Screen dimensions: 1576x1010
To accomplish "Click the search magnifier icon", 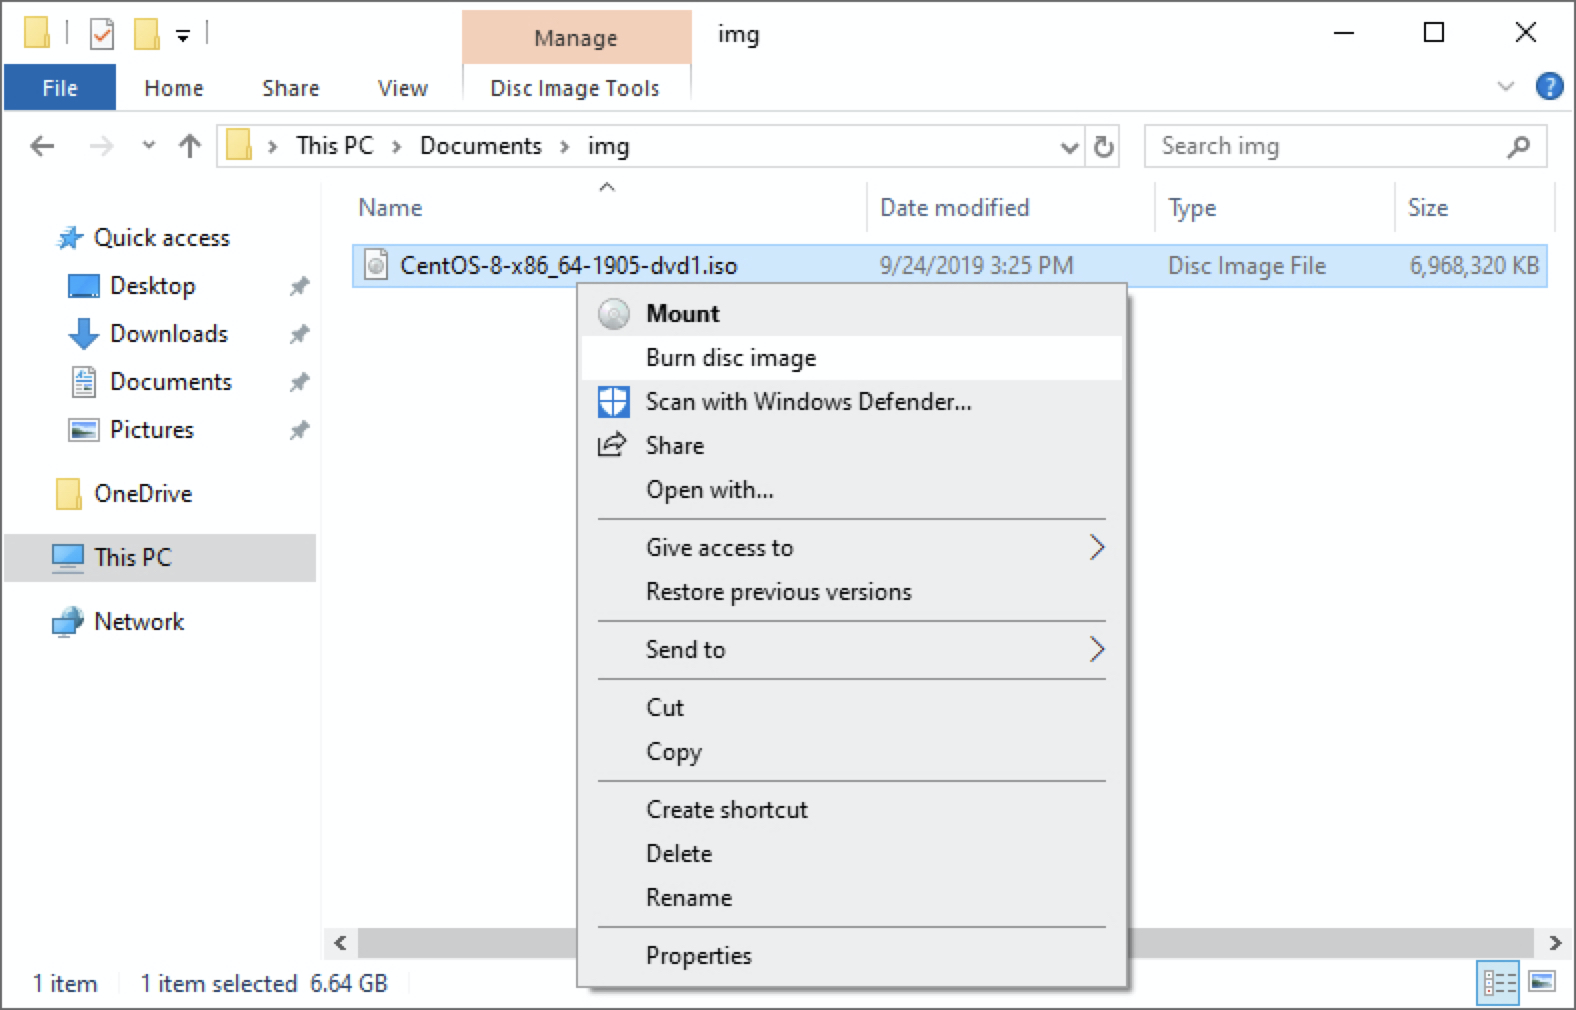I will point(1519,147).
